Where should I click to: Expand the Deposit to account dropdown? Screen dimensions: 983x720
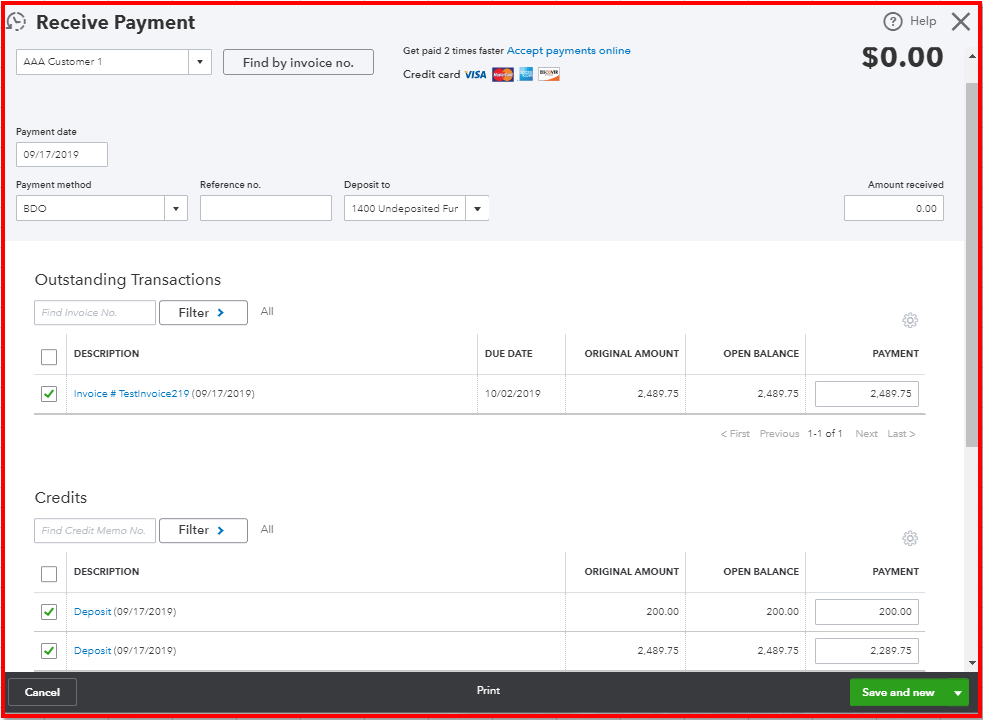[477, 208]
